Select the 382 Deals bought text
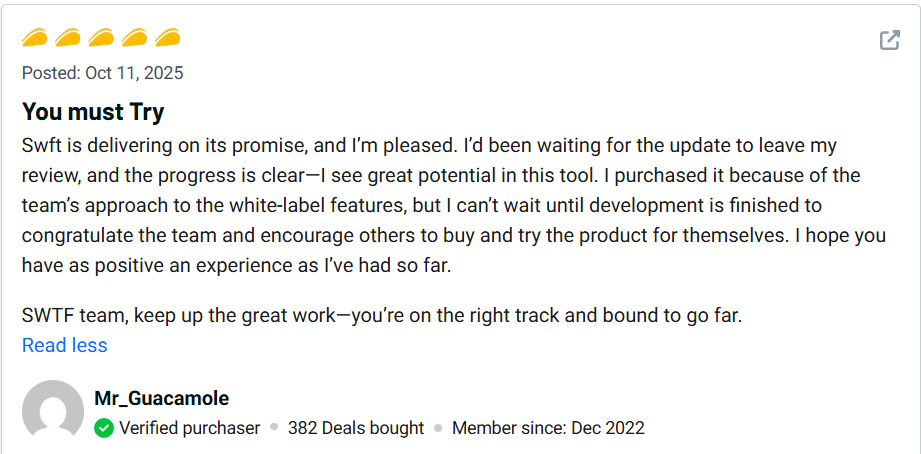921x454 pixels. 356,428
